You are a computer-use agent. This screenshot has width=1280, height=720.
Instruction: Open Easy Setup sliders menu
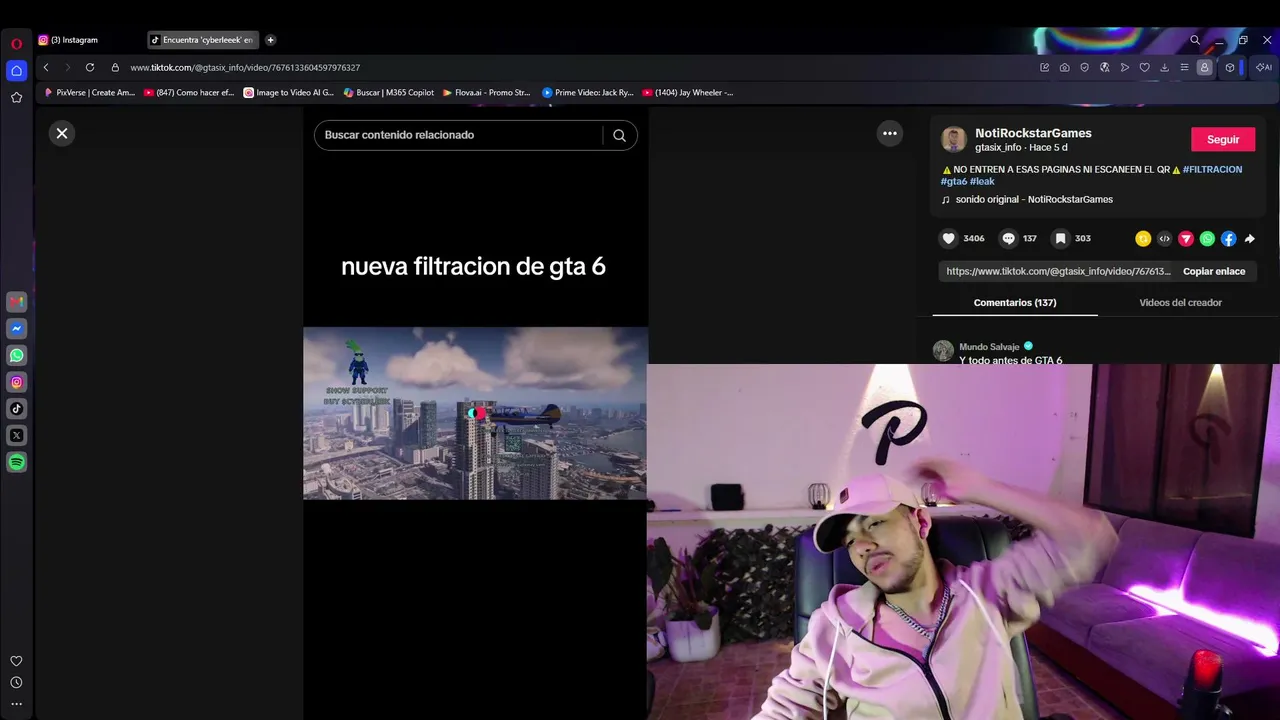point(1184,67)
